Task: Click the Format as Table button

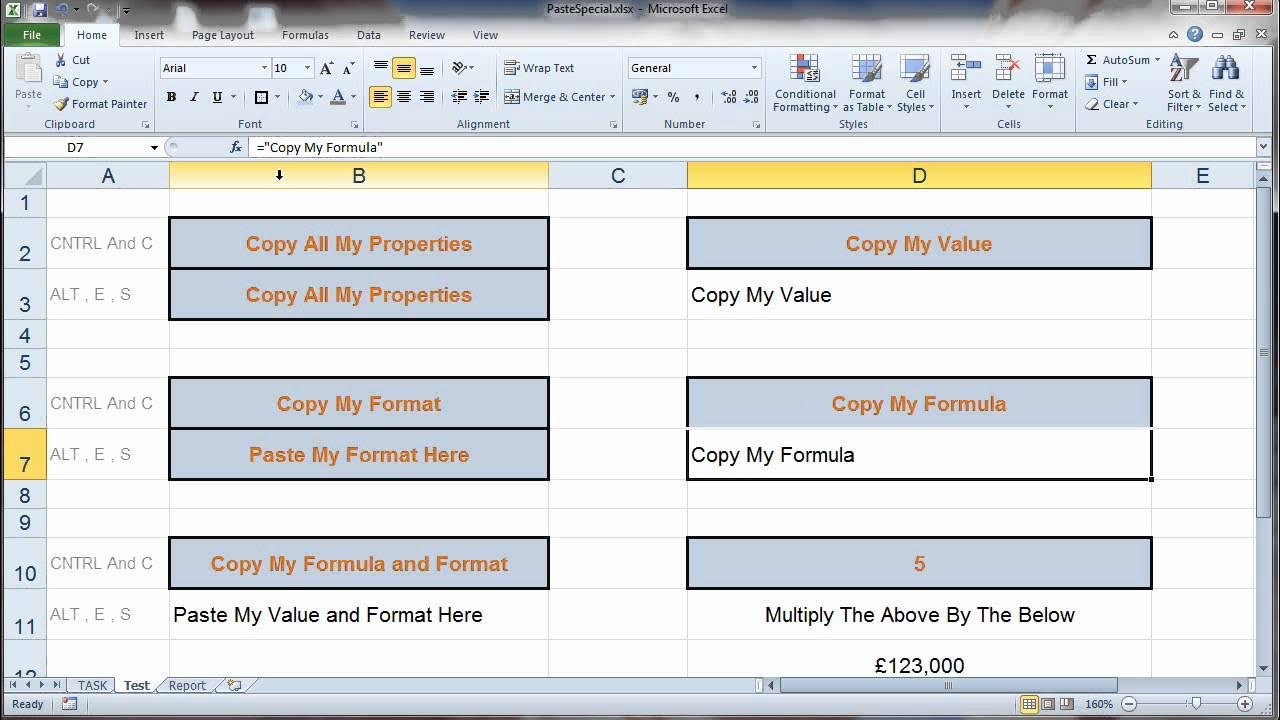Action: pyautogui.click(x=866, y=85)
